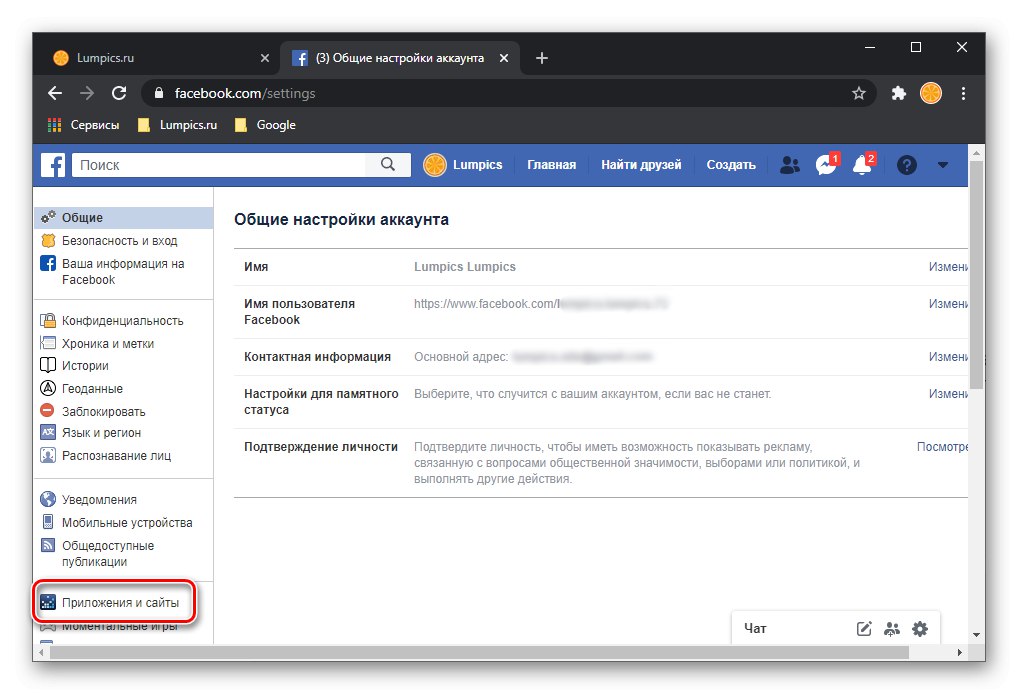
Task: Open the Сервисы apps grid bookmark
Action: (x=84, y=125)
